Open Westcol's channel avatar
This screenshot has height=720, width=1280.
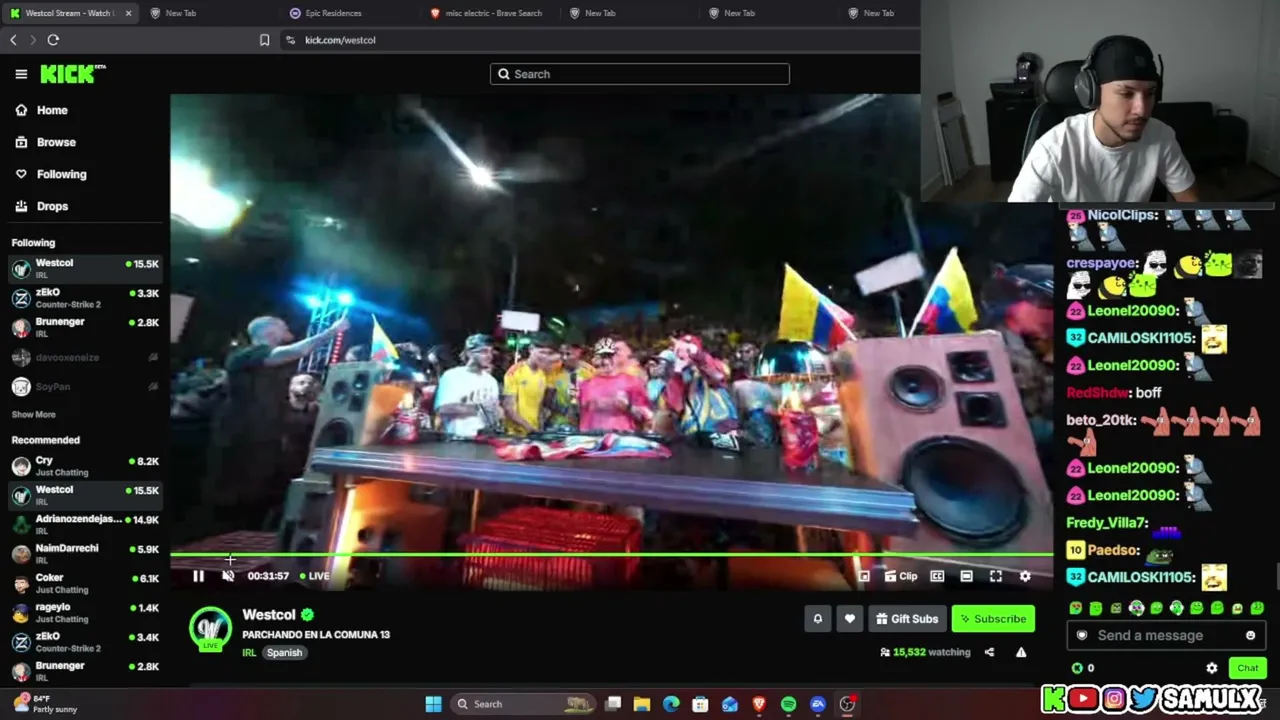(210, 628)
